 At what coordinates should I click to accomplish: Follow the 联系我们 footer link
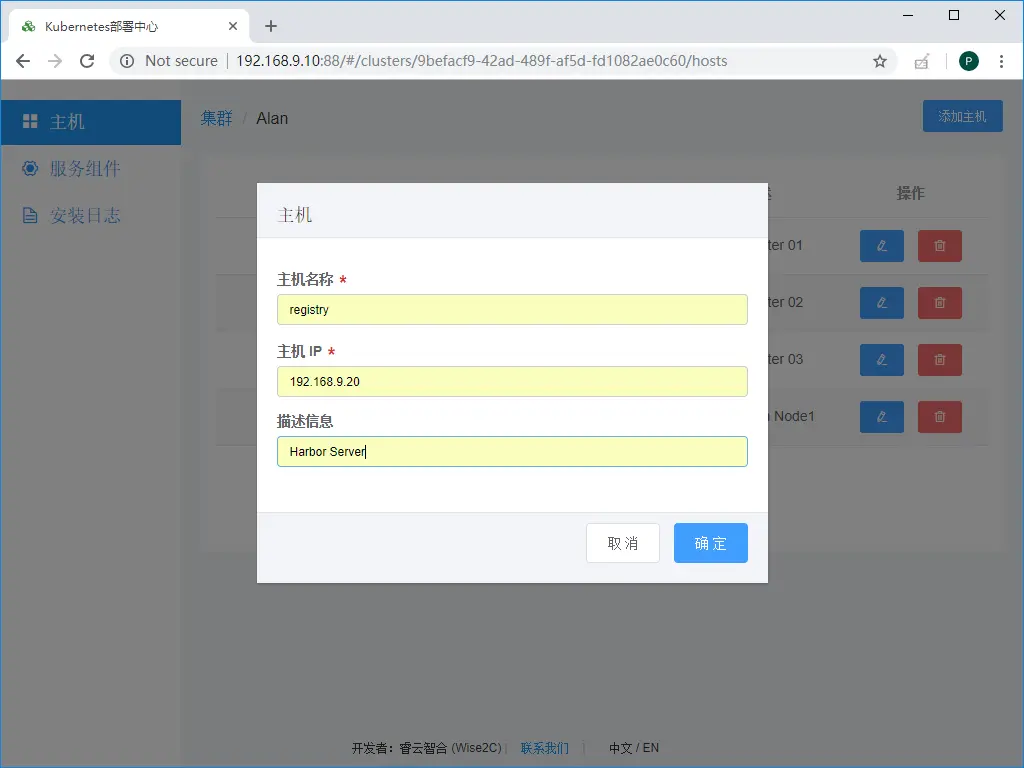click(x=544, y=748)
